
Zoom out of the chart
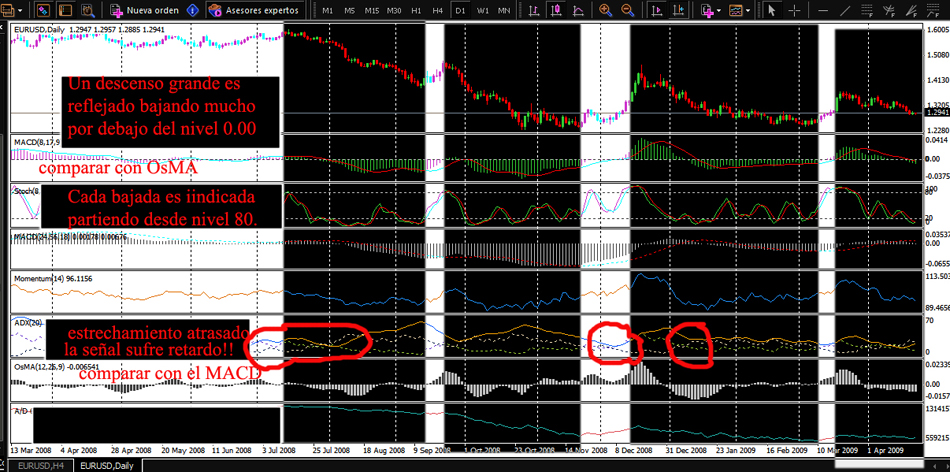(627, 10)
